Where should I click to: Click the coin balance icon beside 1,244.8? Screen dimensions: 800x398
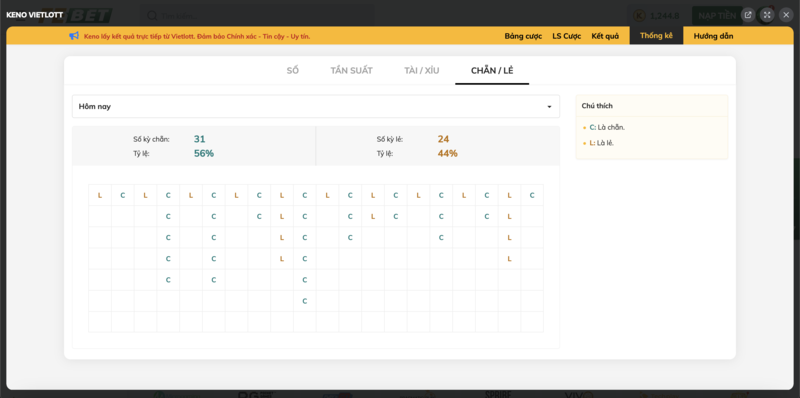(x=639, y=16)
